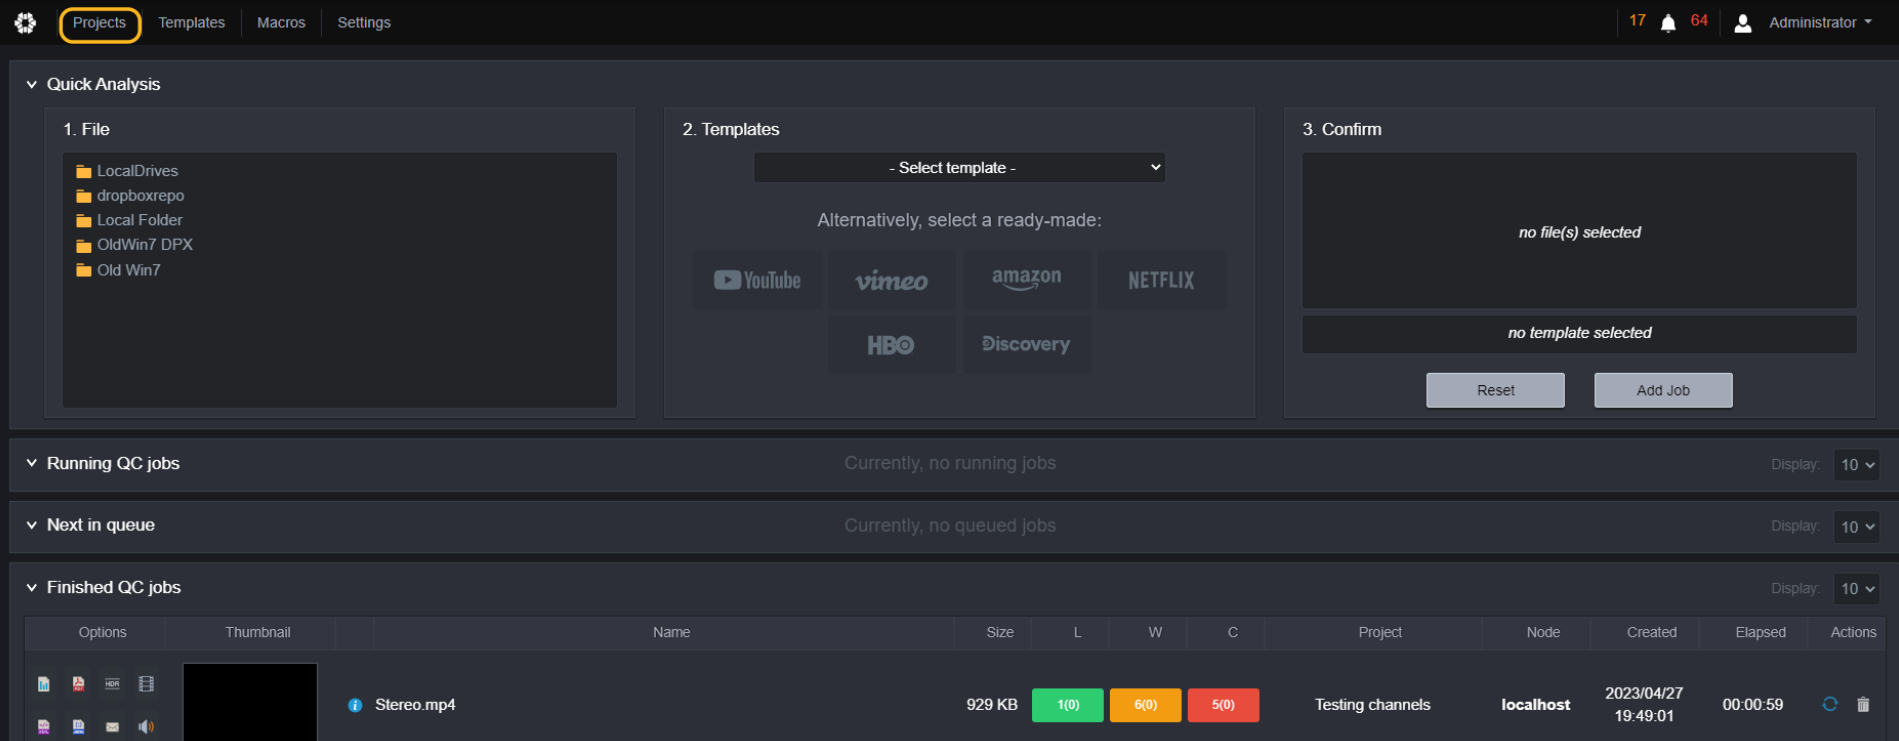The height and width of the screenshot is (741, 1899).
Task: Expand the dropboxrepo folder
Action: point(130,196)
